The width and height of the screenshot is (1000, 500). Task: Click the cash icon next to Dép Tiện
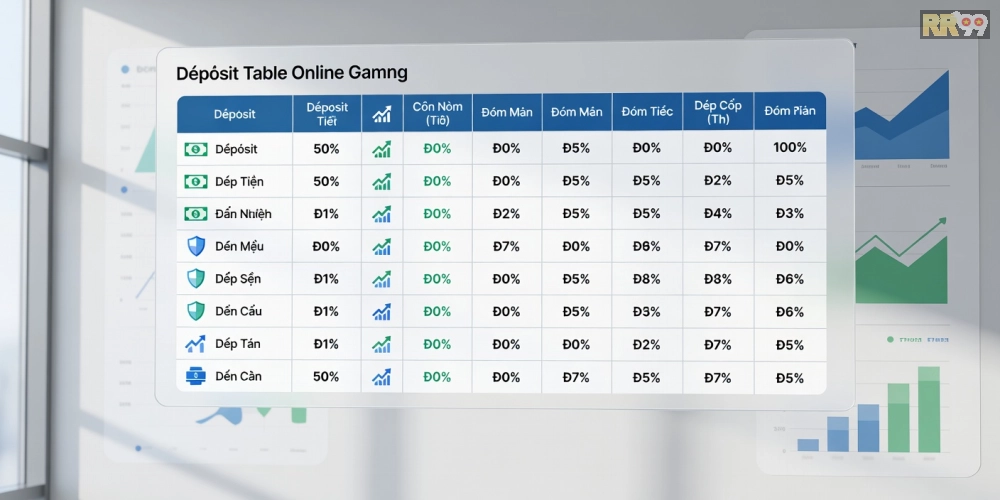(x=195, y=182)
